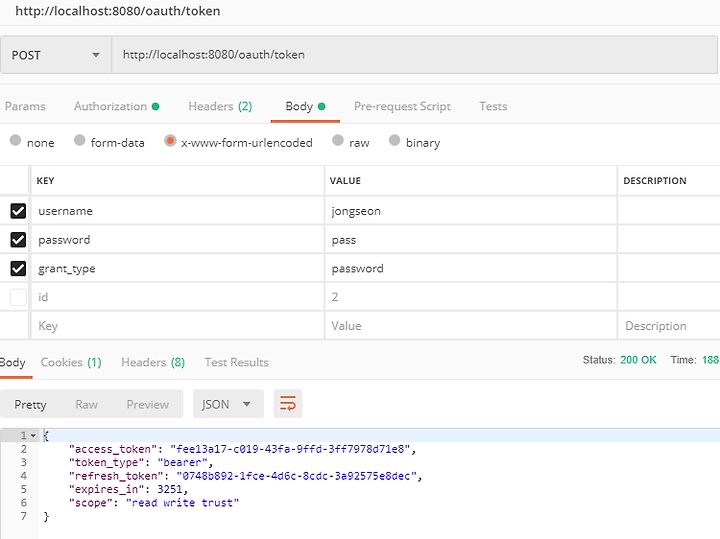Viewport: 720px width, 539px height.
Task: Enable the id row checkbox
Action: coord(18,297)
